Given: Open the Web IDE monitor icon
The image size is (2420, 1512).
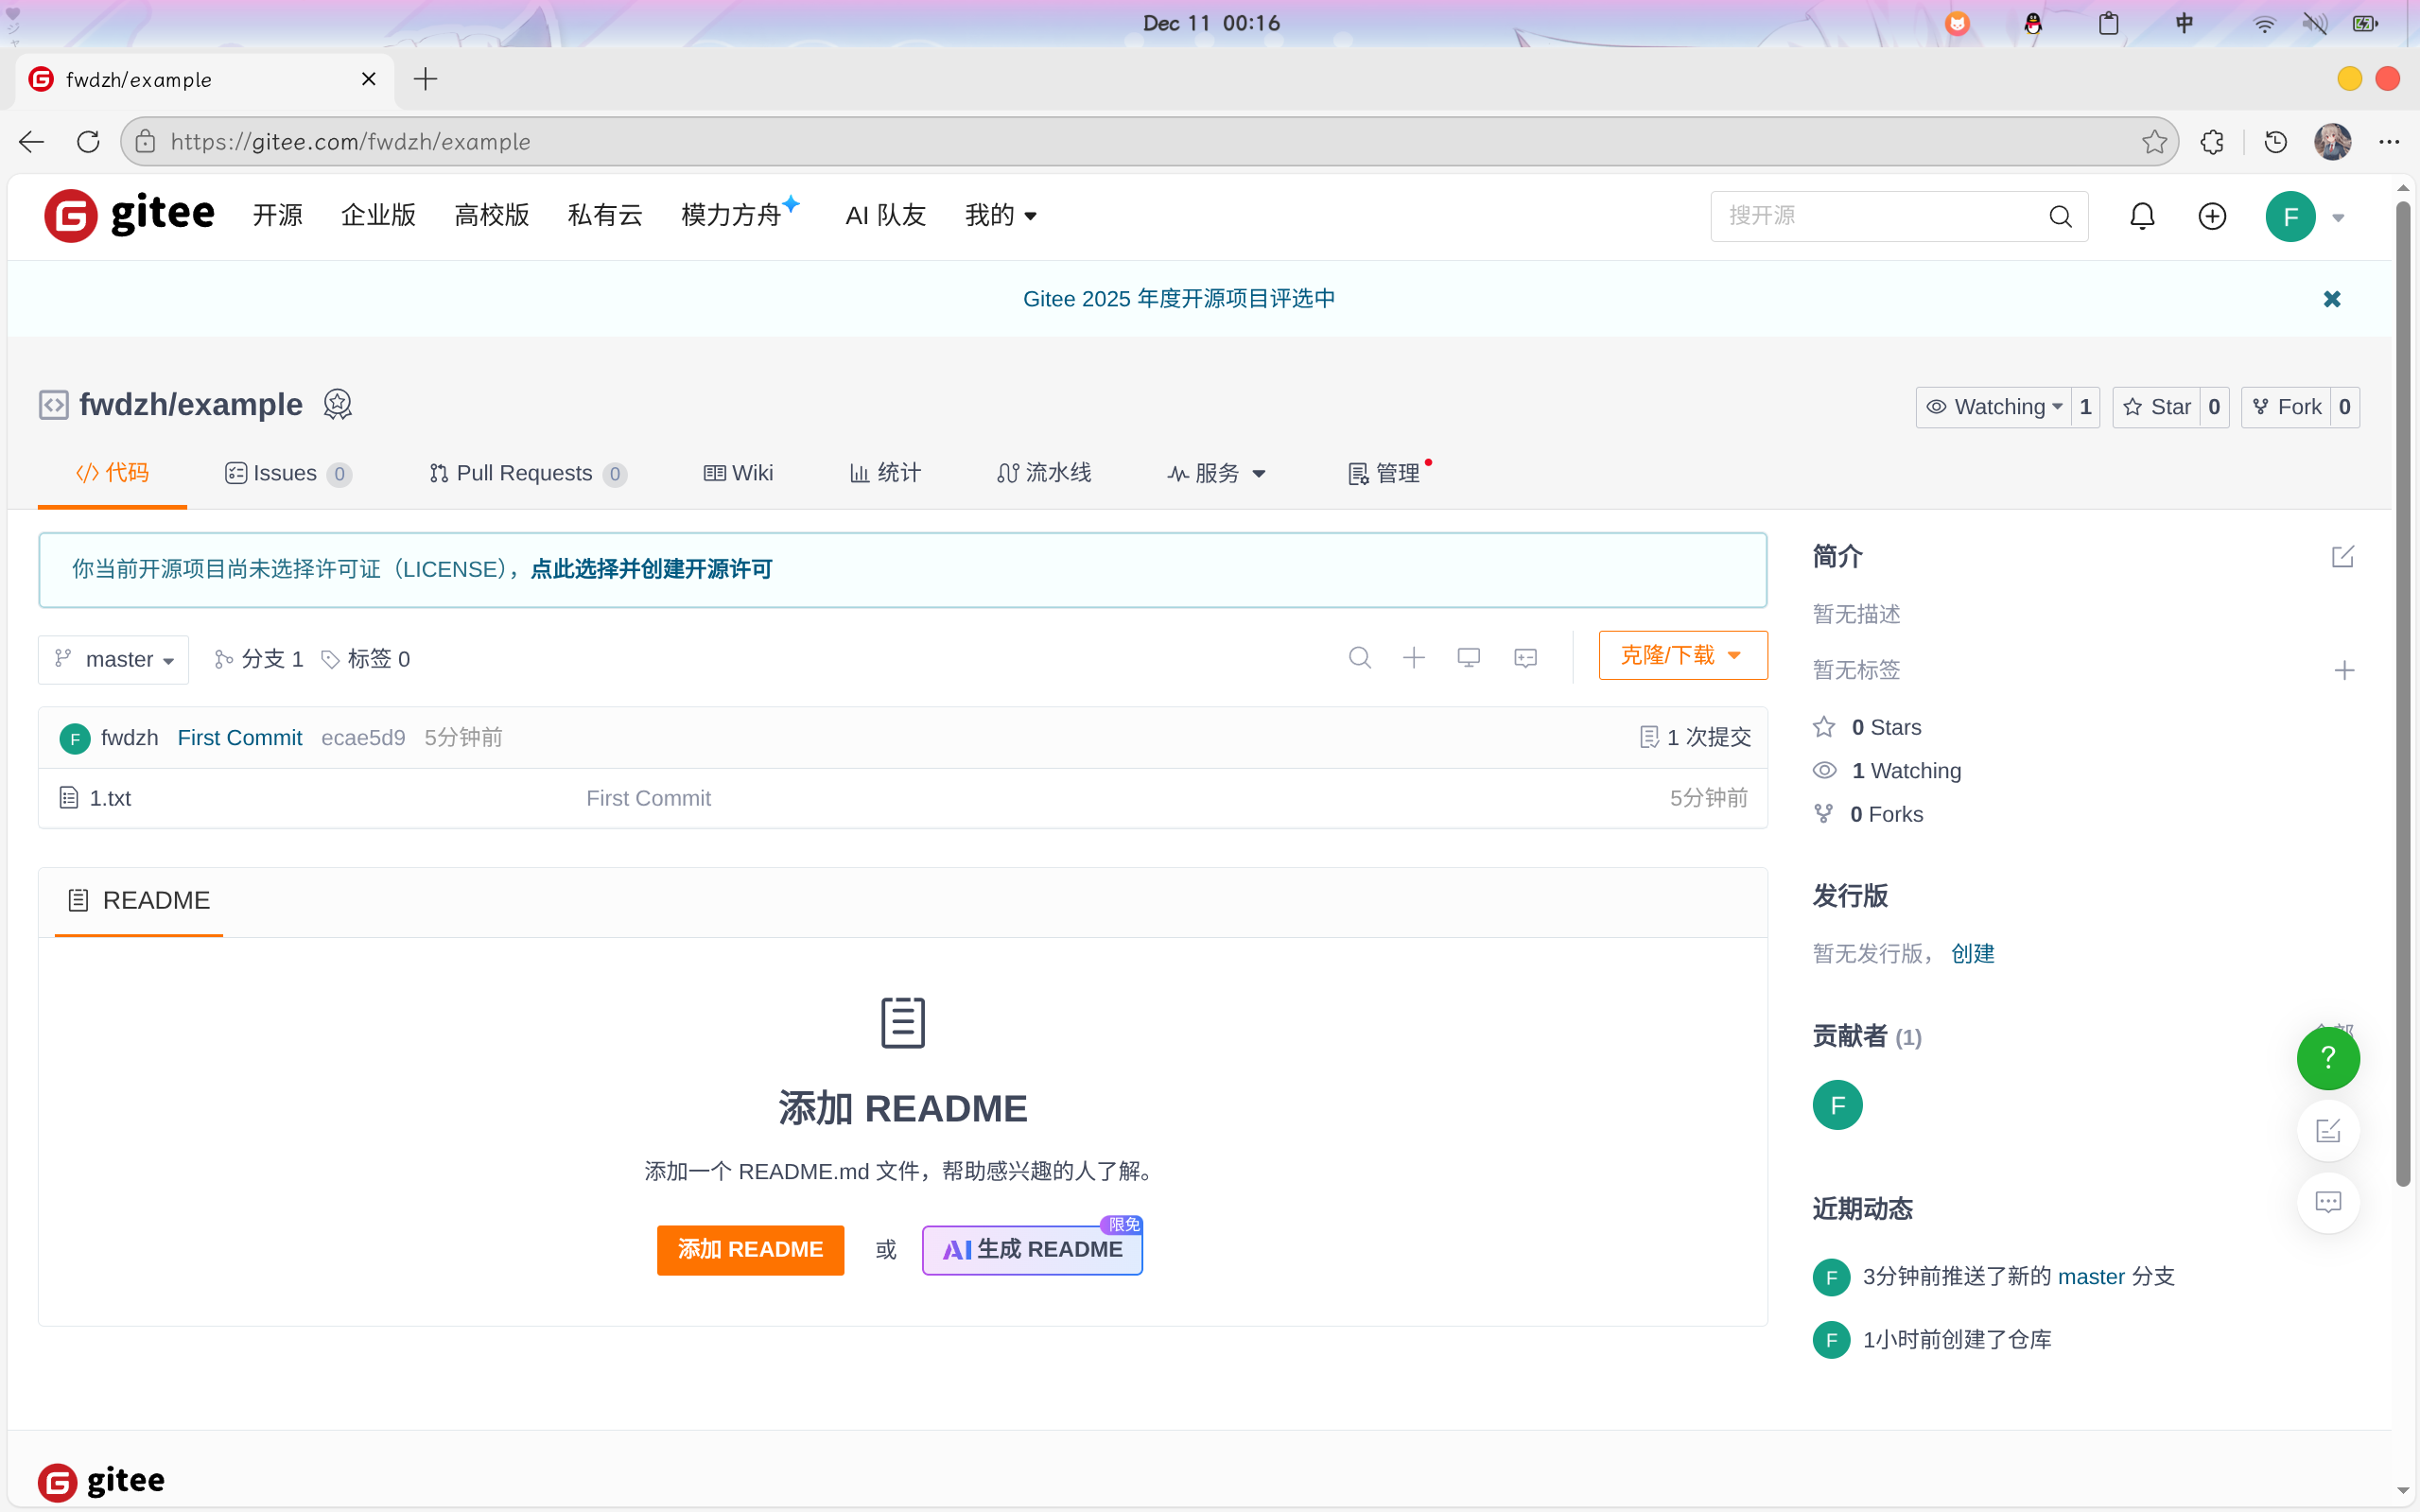Looking at the screenshot, I should 1468,658.
